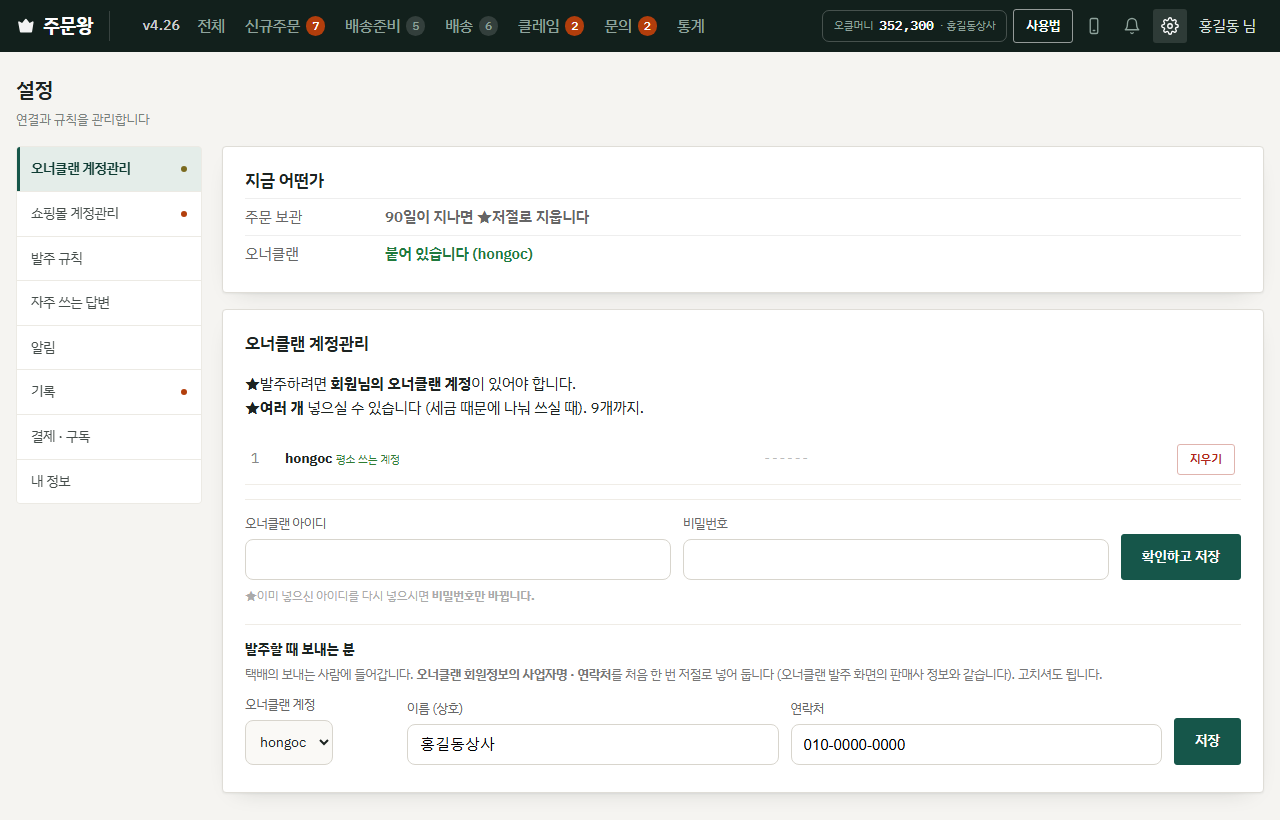Click 90일이 지나면 저절로 지웁니다 text

[x=487, y=217]
